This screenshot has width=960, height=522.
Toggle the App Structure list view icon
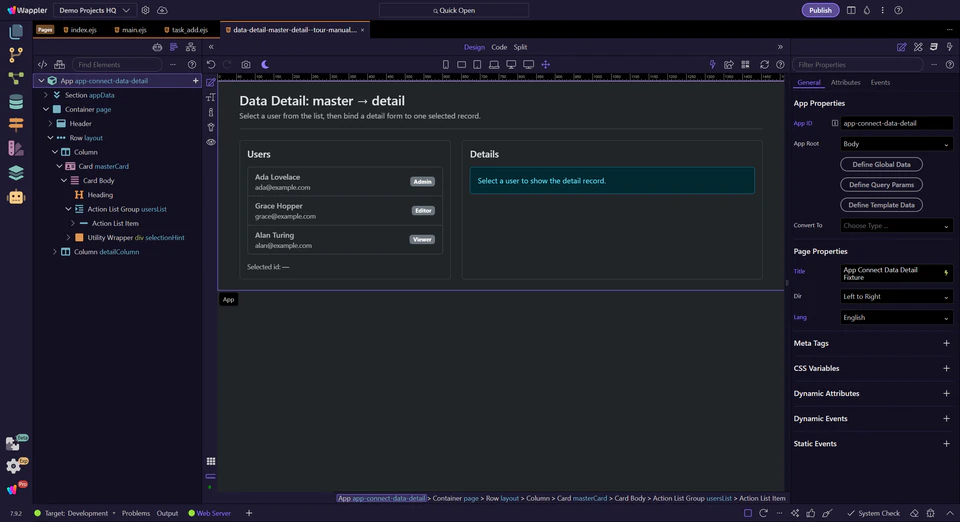(x=174, y=47)
